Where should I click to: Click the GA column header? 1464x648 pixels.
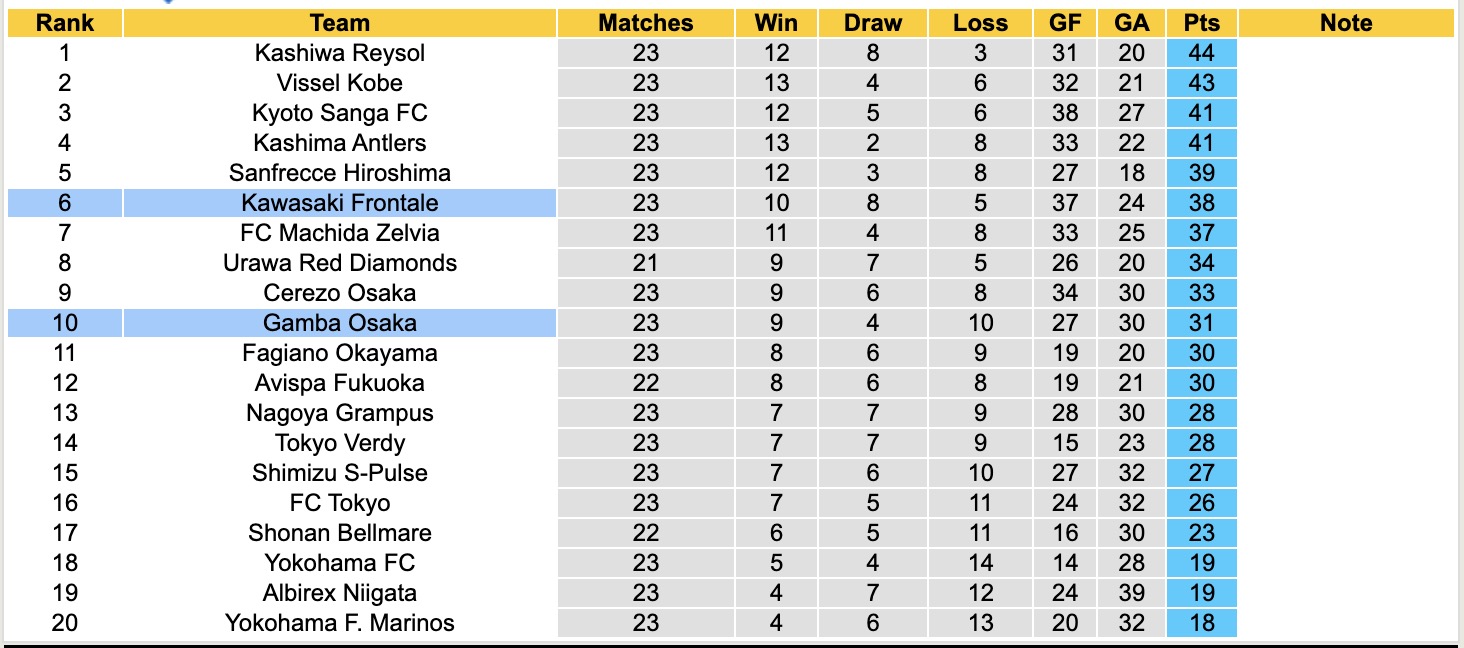click(1132, 23)
